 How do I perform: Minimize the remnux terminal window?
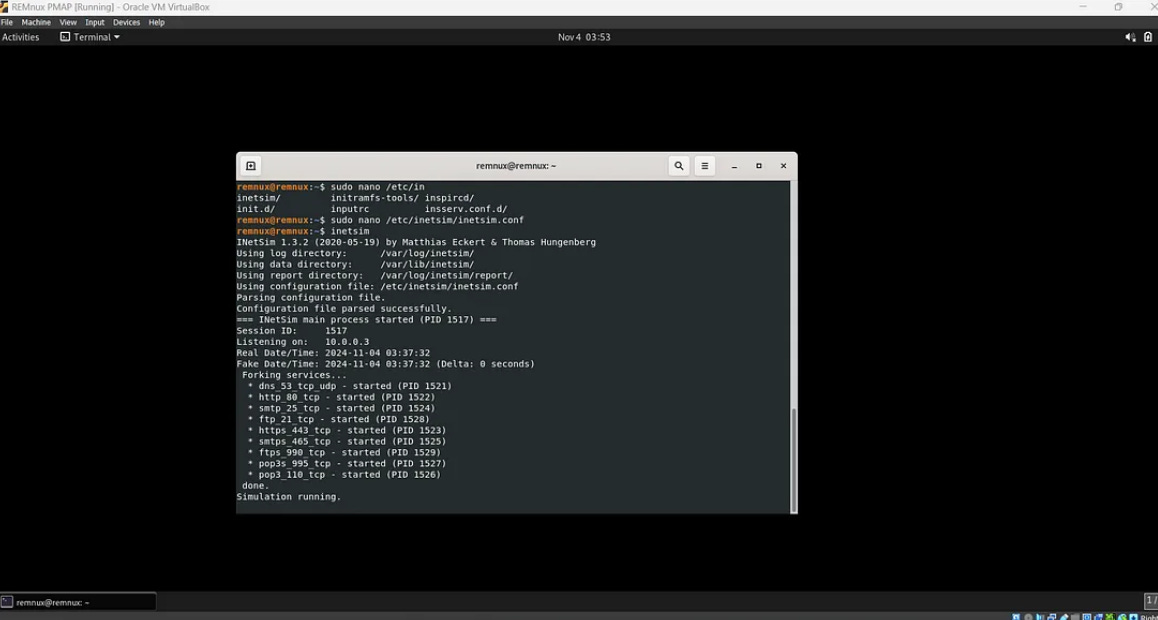coord(734,167)
